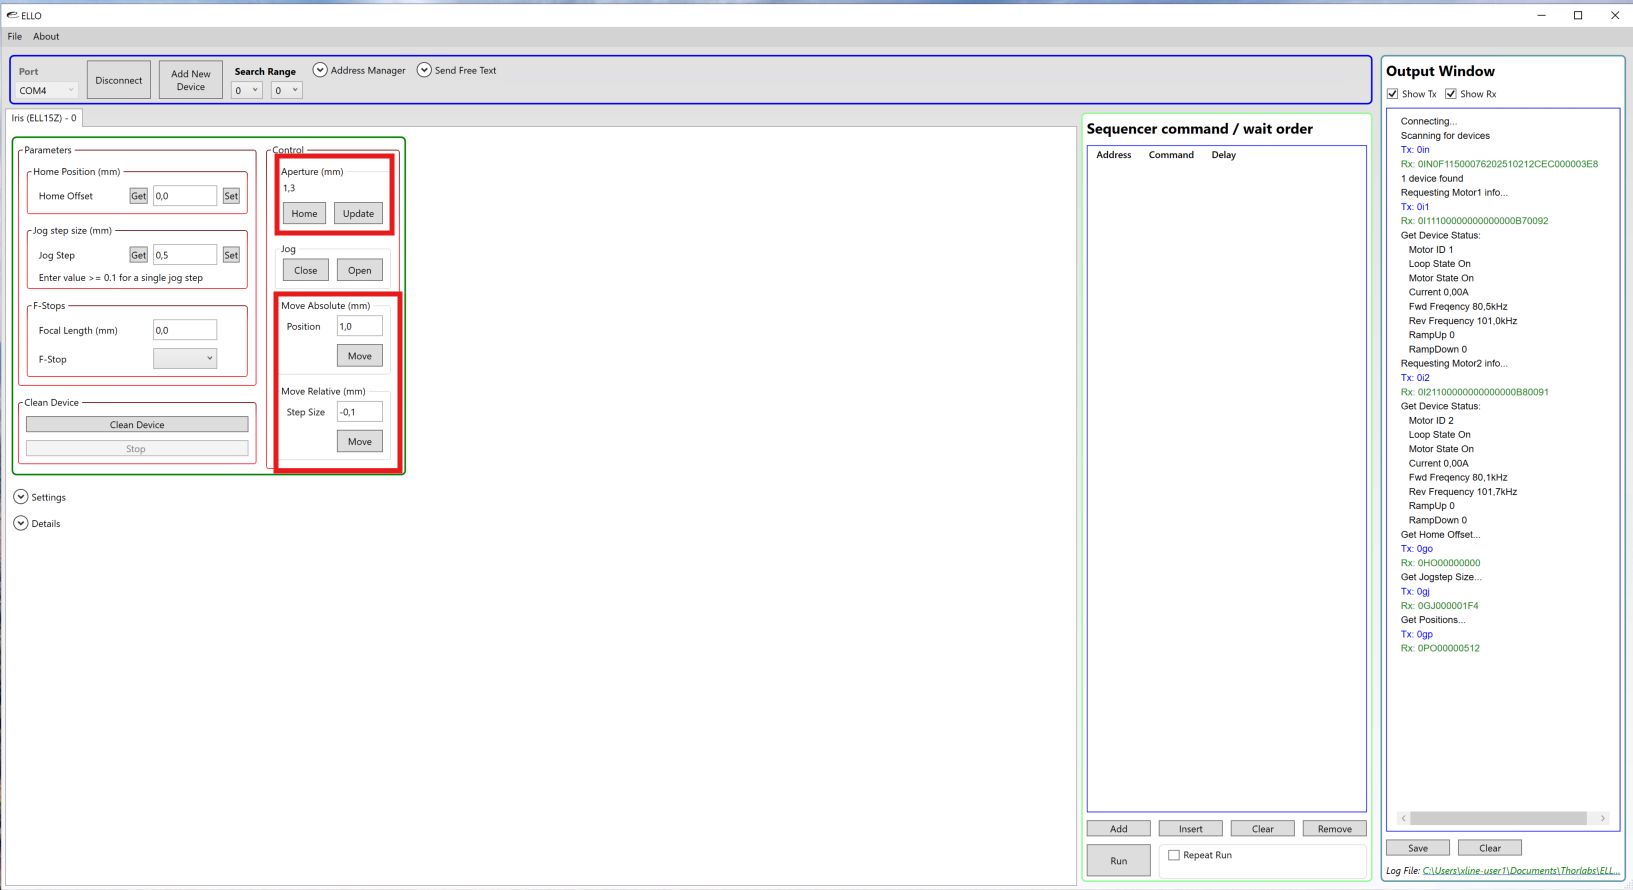Click the Run sequencer button

point(1118,860)
